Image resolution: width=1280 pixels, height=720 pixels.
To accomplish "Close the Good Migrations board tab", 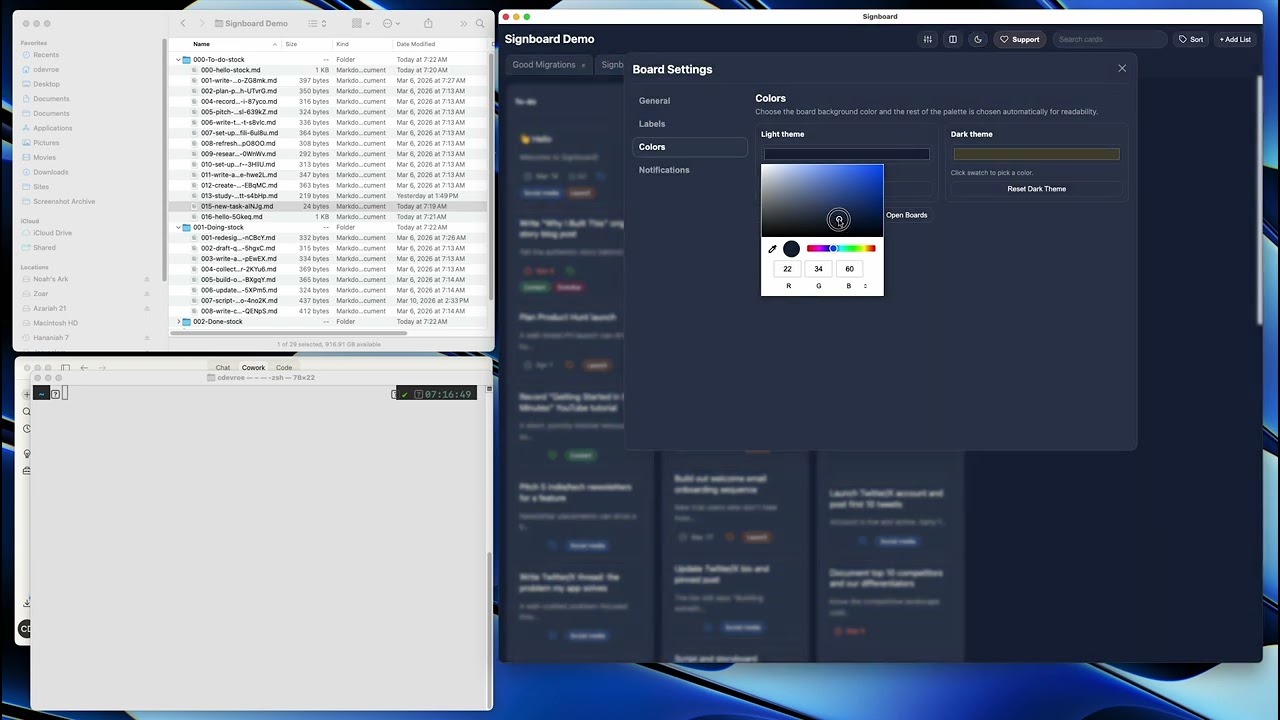I will [x=583, y=66].
